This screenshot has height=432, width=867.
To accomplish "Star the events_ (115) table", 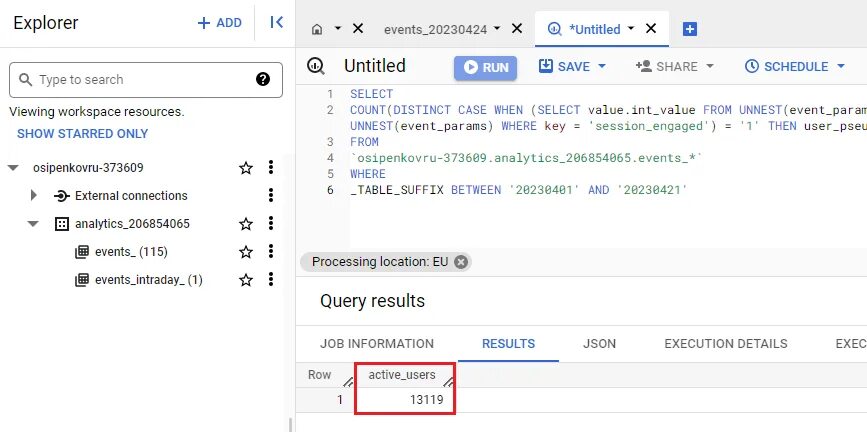I will click(x=246, y=252).
